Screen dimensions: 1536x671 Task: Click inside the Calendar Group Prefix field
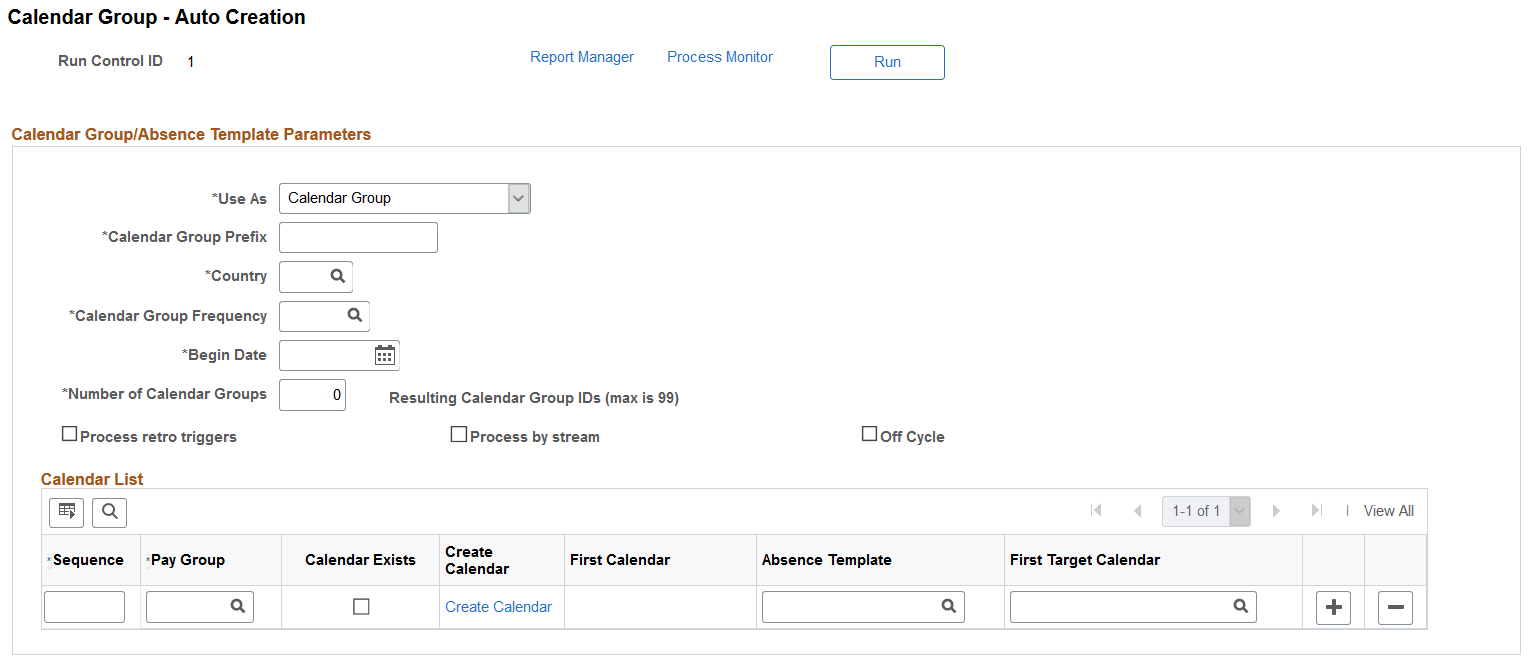pyautogui.click(x=357, y=237)
